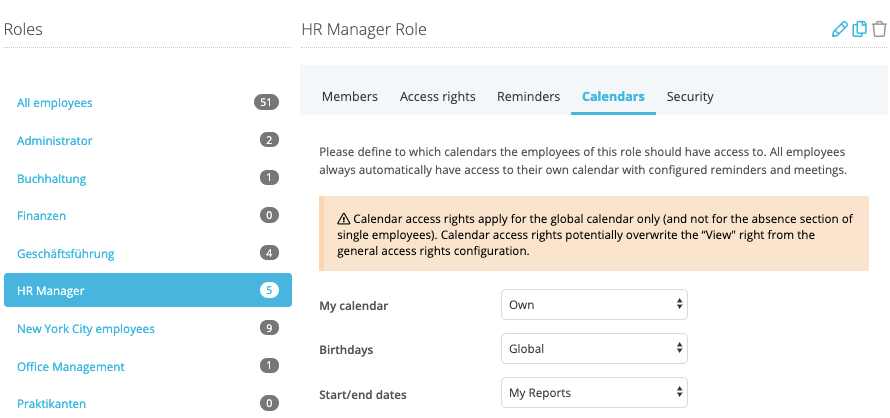The height and width of the screenshot is (418, 890).
Task: Click the highlighted HR Manager role entry
Action: pos(148,290)
